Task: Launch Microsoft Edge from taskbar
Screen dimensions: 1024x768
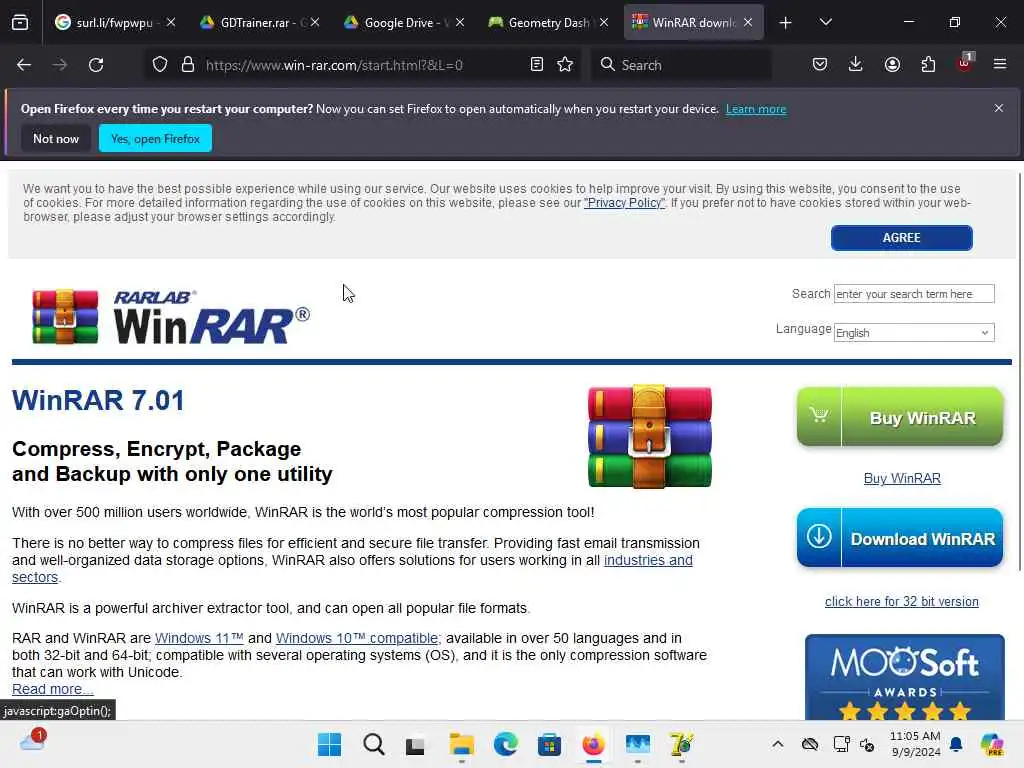Action: 505,744
